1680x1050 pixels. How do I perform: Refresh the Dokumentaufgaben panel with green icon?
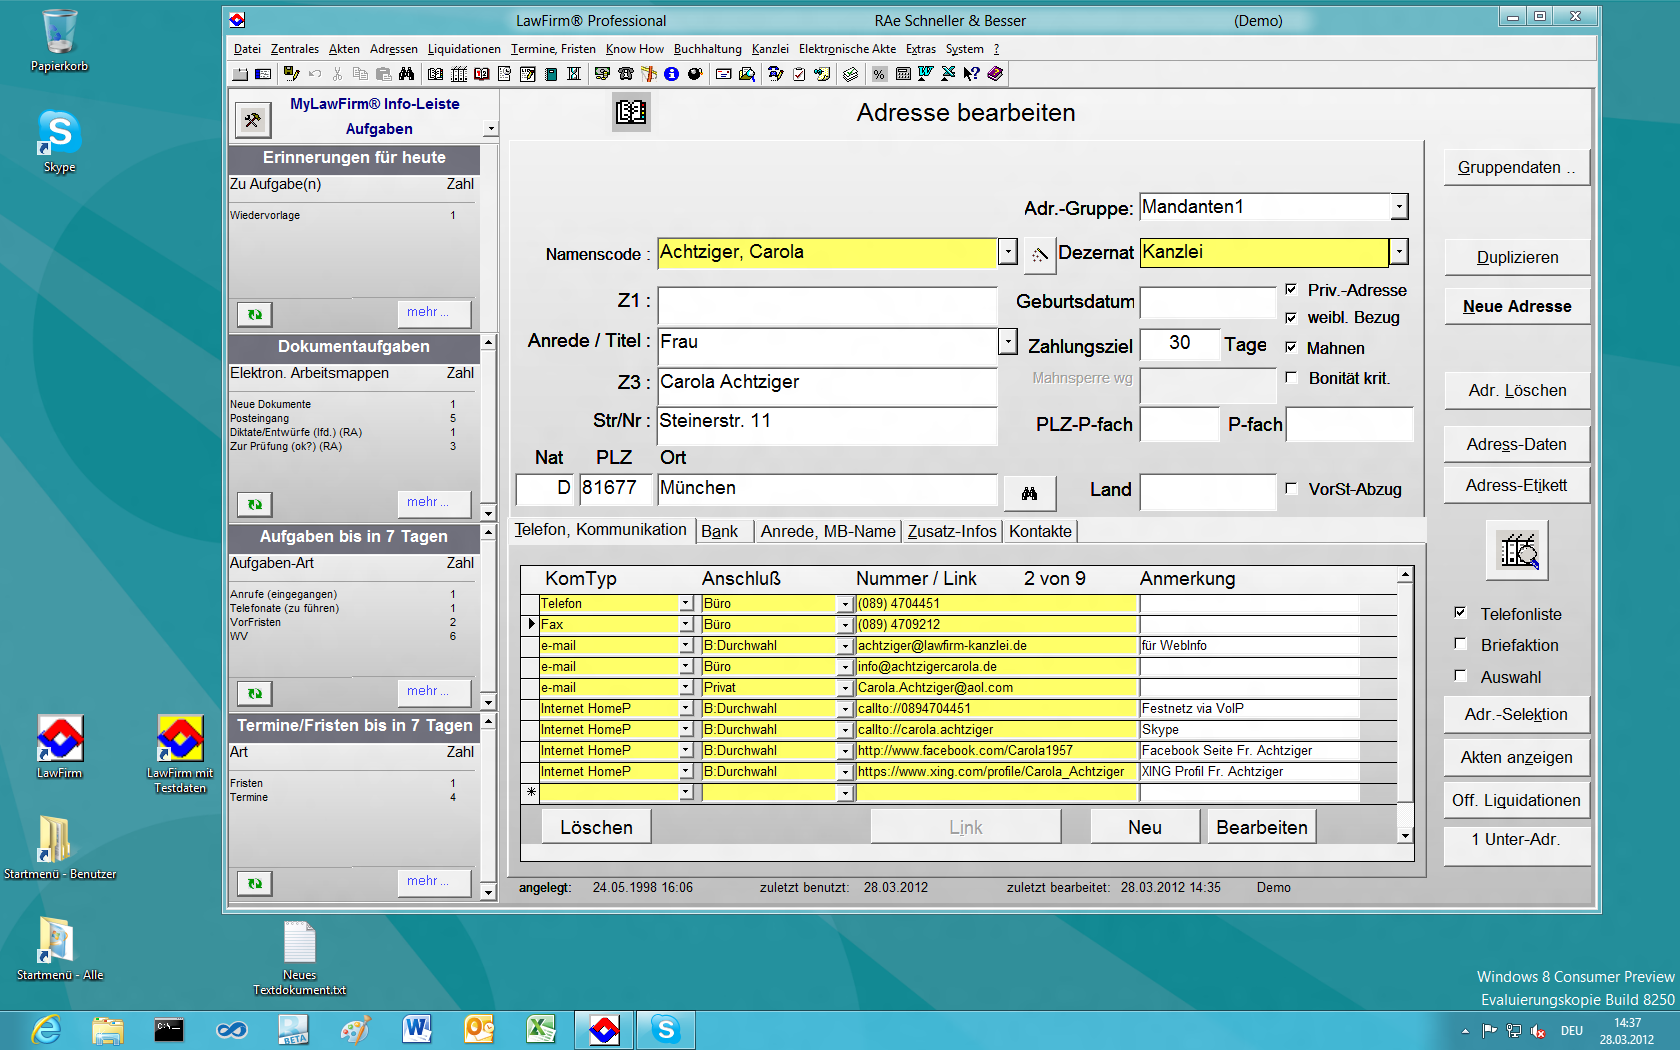255,504
